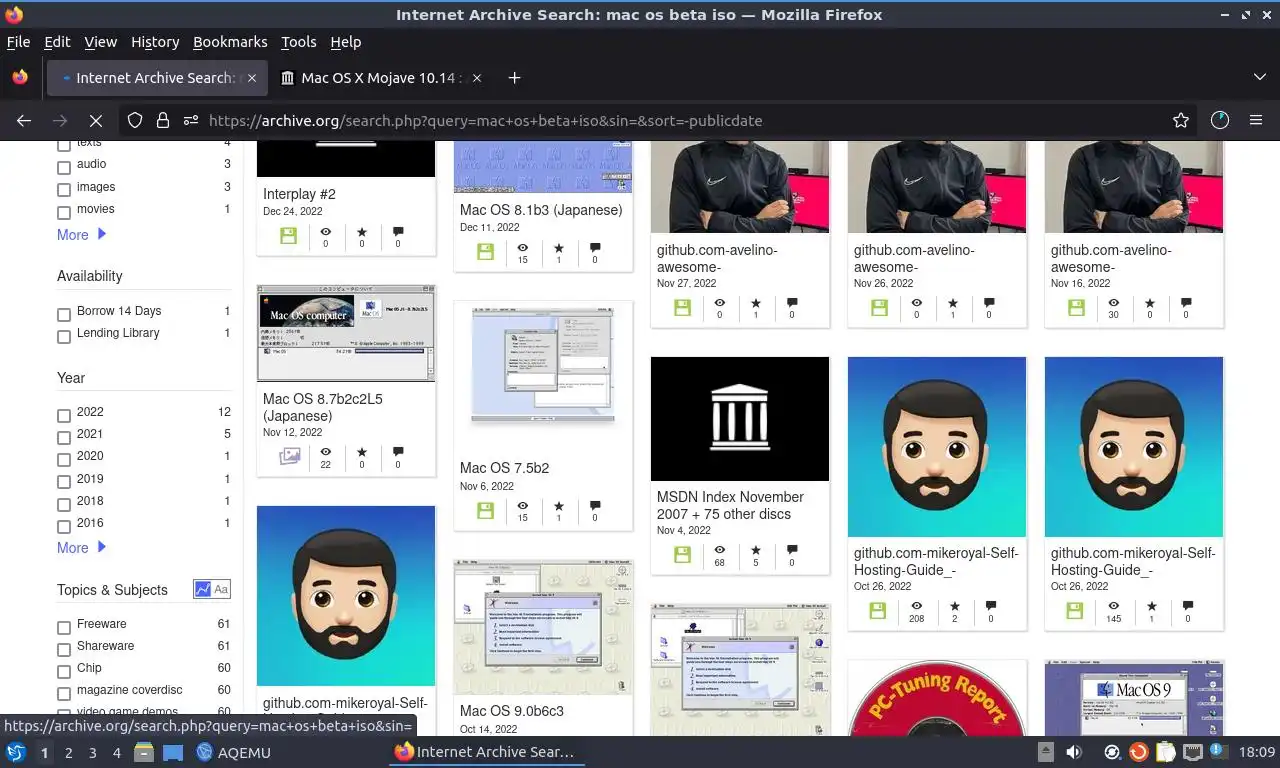Viewport: 1280px width, 768px height.
Task: Open the volume speaker tray icon
Action: coord(1074,752)
